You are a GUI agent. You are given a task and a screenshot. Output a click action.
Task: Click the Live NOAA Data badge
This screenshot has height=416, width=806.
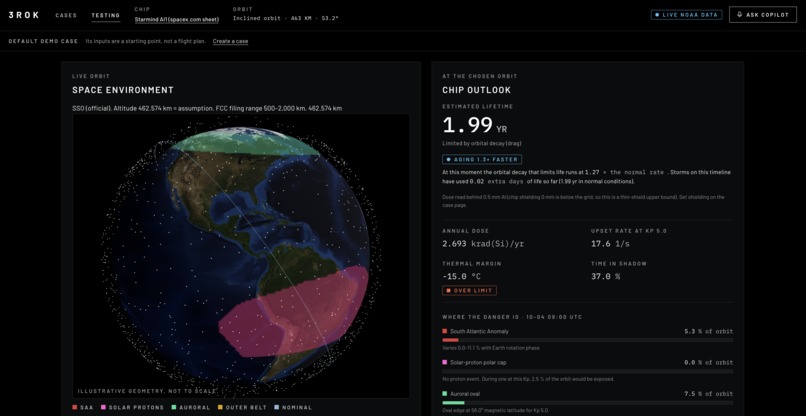click(686, 15)
